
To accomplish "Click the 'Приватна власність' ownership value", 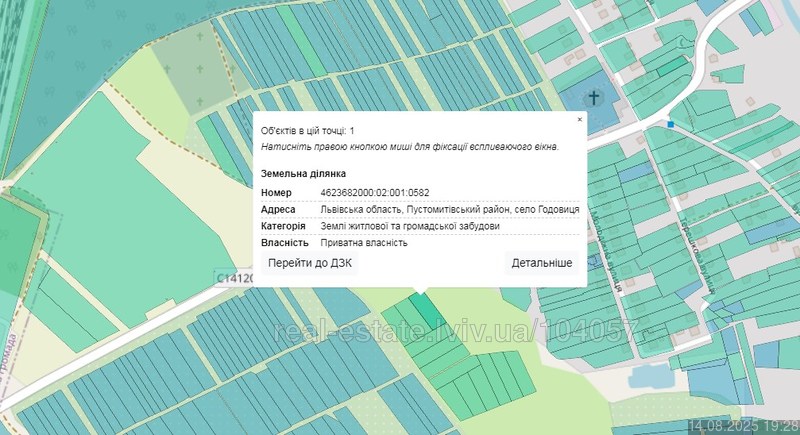I will coord(364,243).
